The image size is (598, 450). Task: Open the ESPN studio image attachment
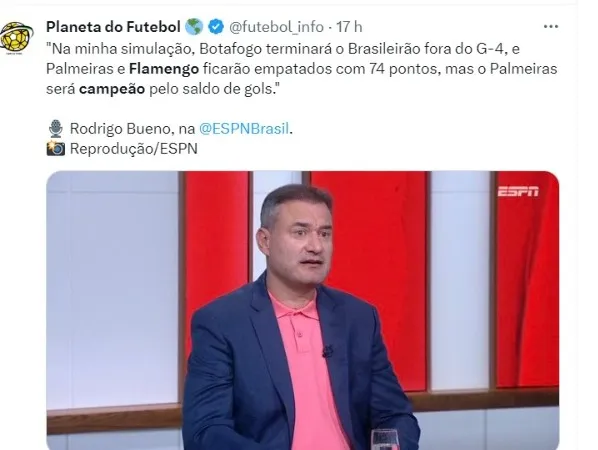pos(302,310)
